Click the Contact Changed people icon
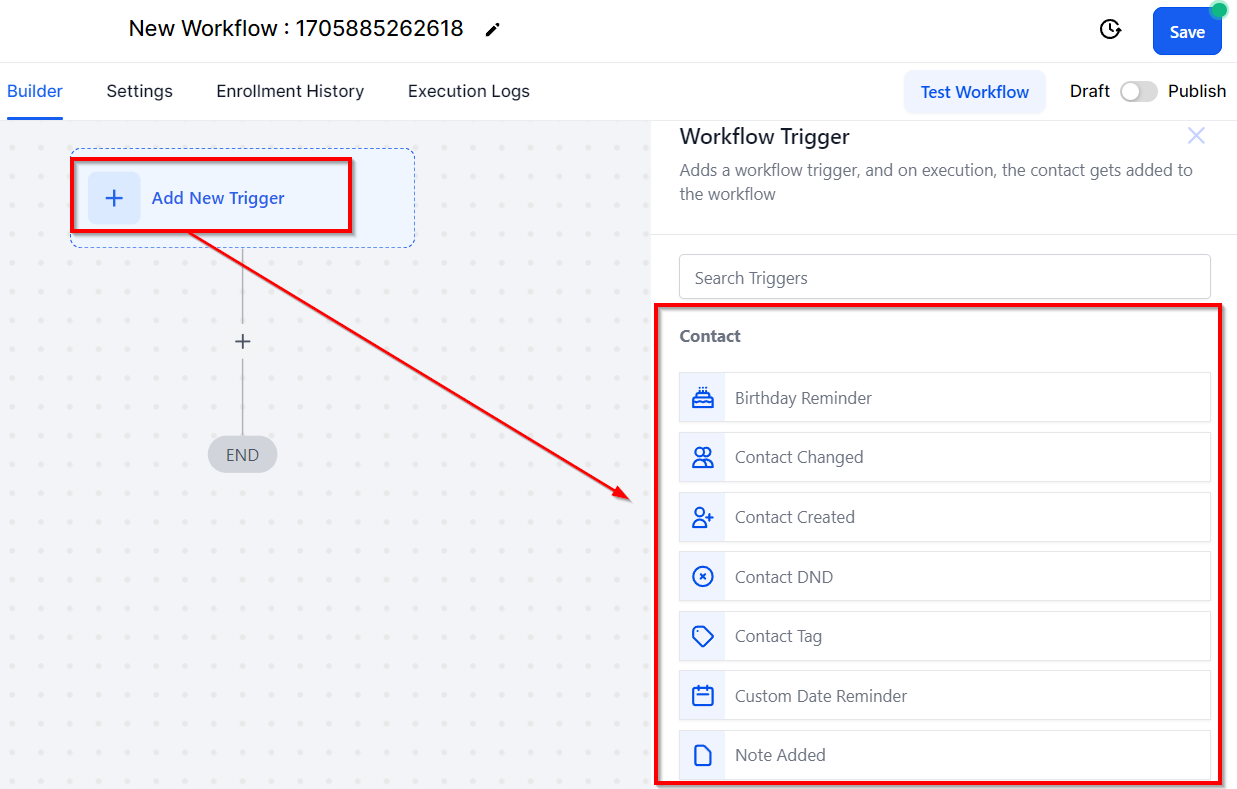This screenshot has height=789, width=1237. tap(703, 457)
